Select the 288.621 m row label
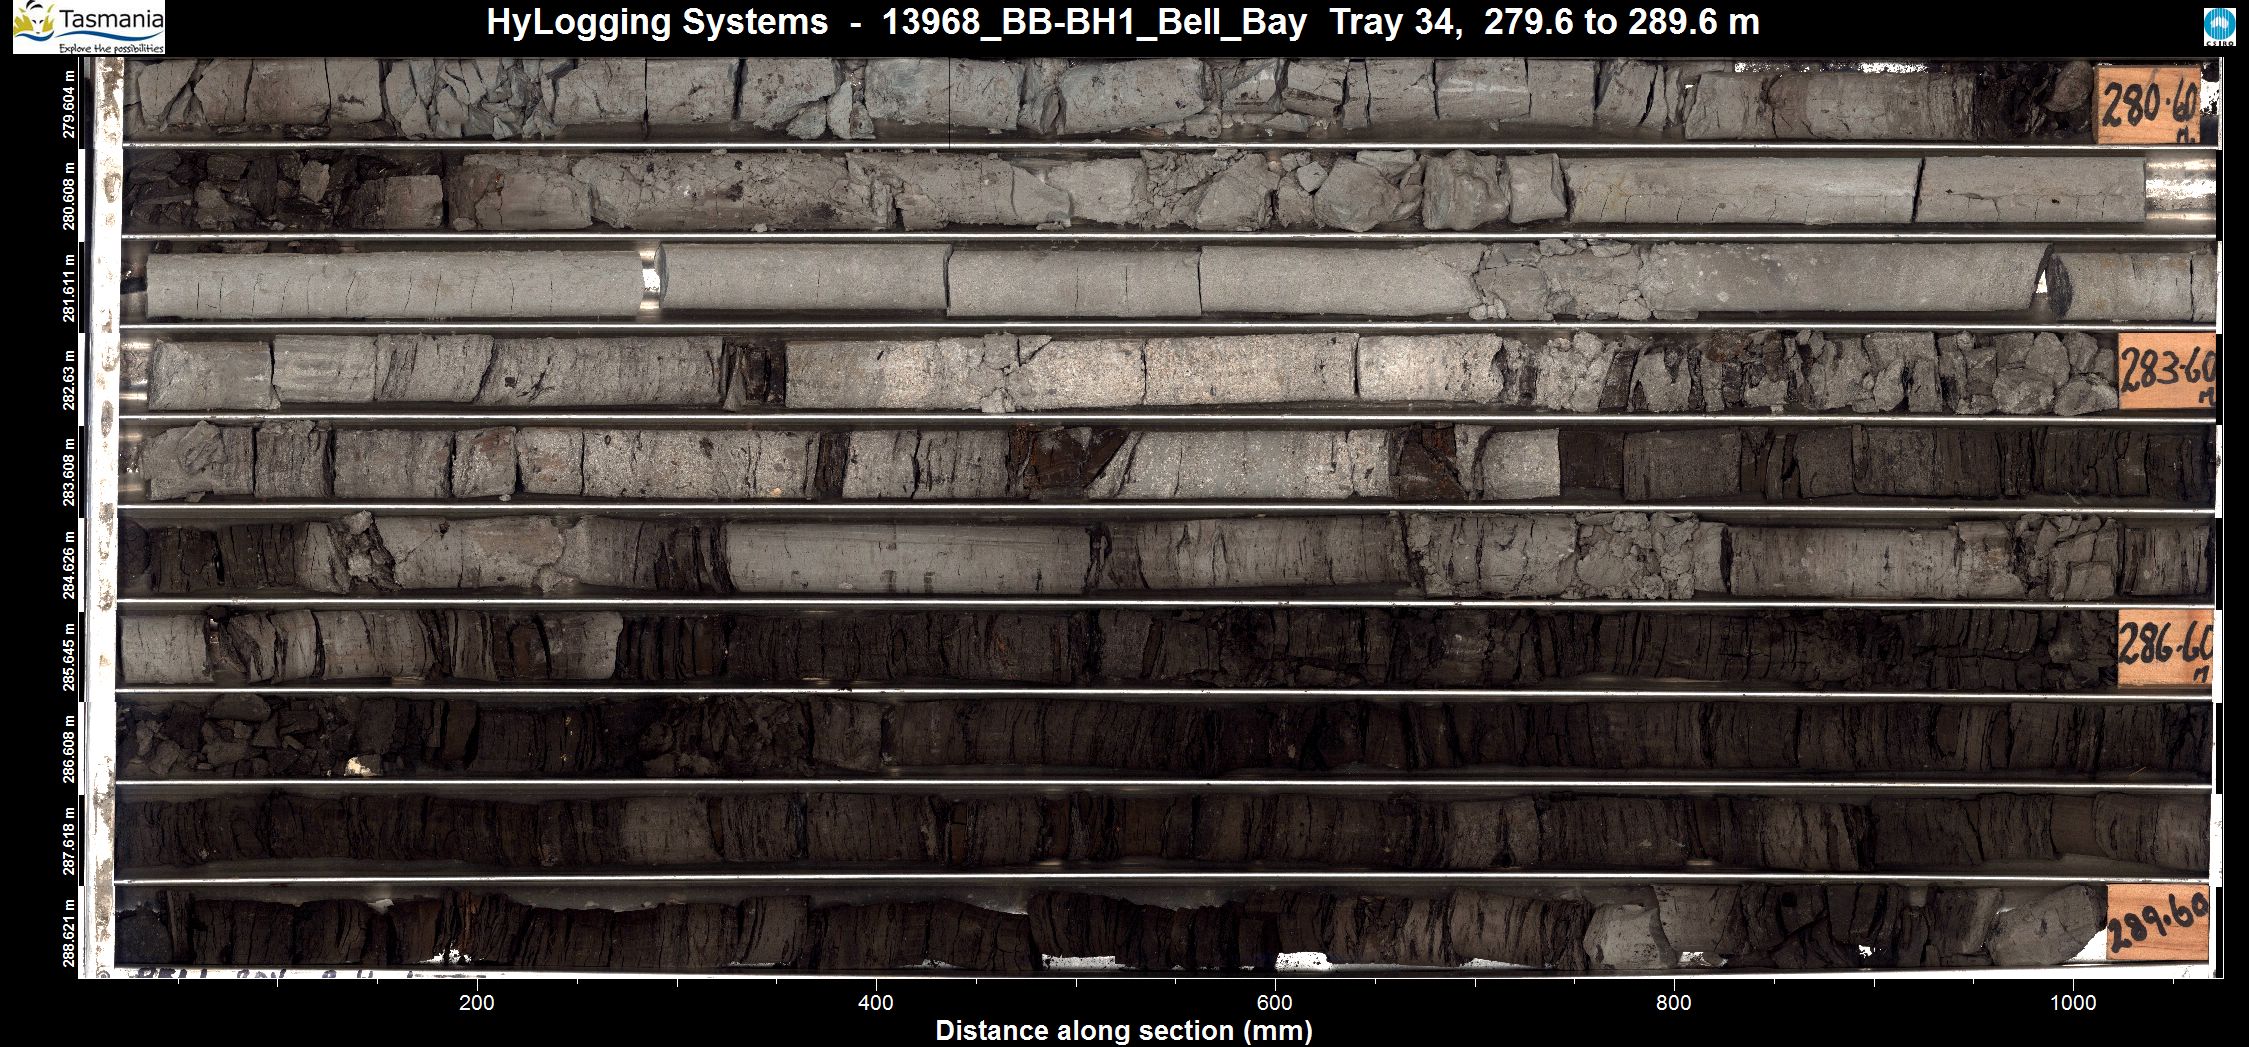The width and height of the screenshot is (2249, 1047). [x=69, y=932]
